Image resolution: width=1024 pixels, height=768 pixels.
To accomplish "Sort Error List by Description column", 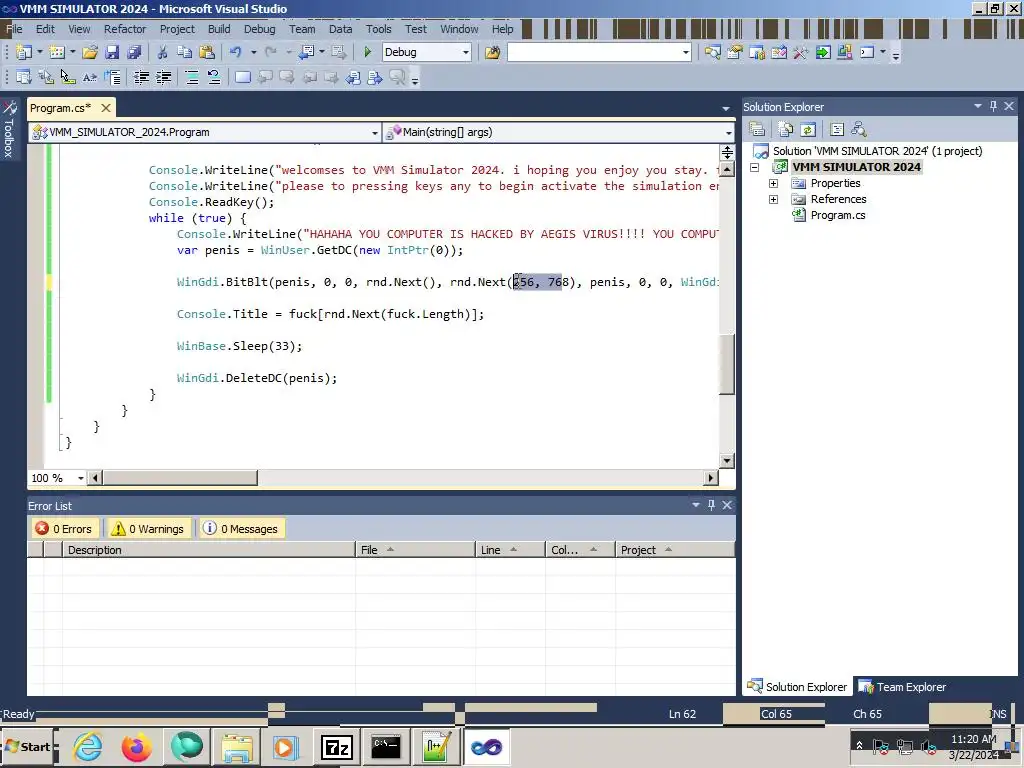I will (208, 550).
